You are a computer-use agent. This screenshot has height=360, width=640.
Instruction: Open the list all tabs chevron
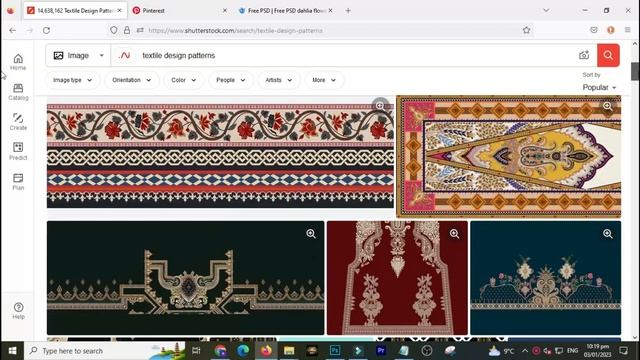546,10
